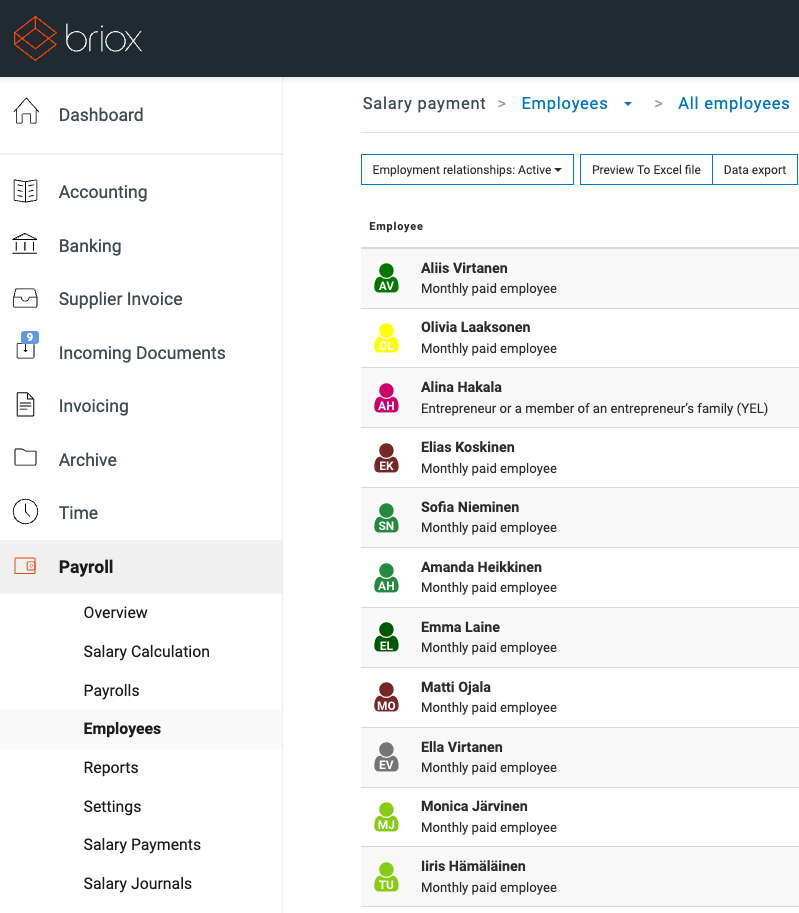Image resolution: width=799 pixels, height=913 pixels.
Task: Click the Briox logo
Action: pos(78,38)
